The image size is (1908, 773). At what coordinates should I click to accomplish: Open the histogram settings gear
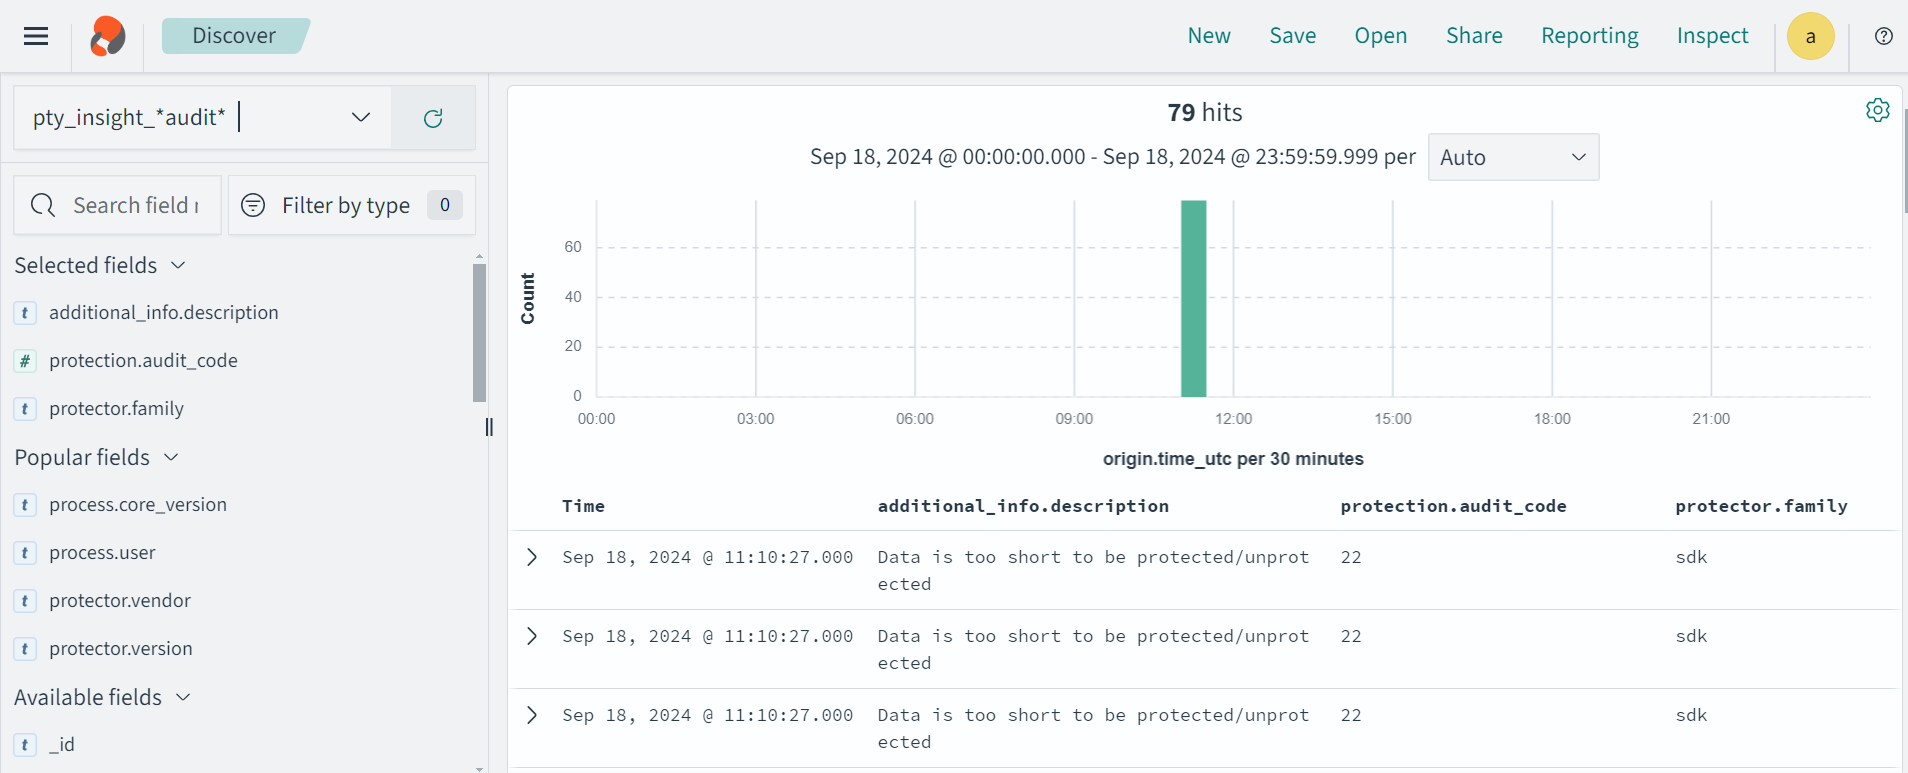tap(1877, 110)
